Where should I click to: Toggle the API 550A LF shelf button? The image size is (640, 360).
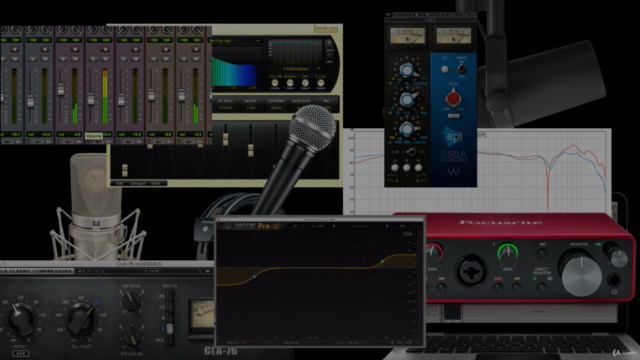point(395,168)
